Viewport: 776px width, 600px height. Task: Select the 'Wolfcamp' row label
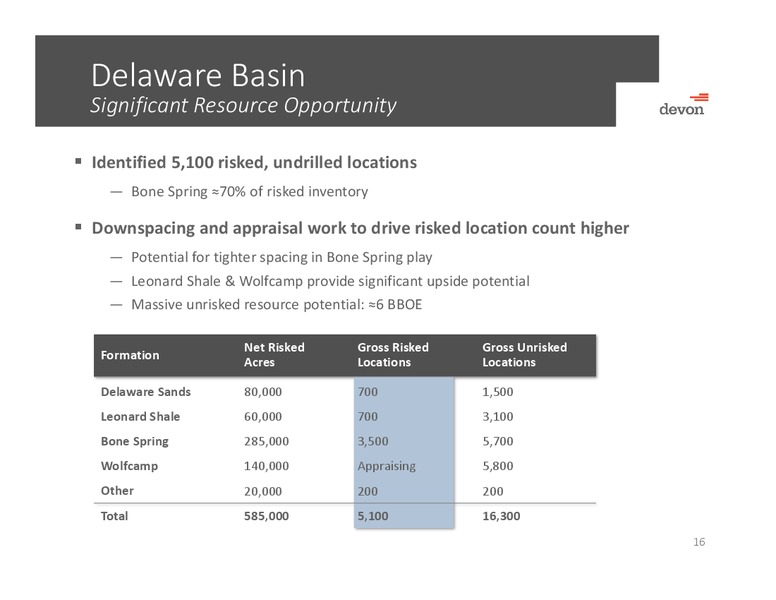click(129, 466)
